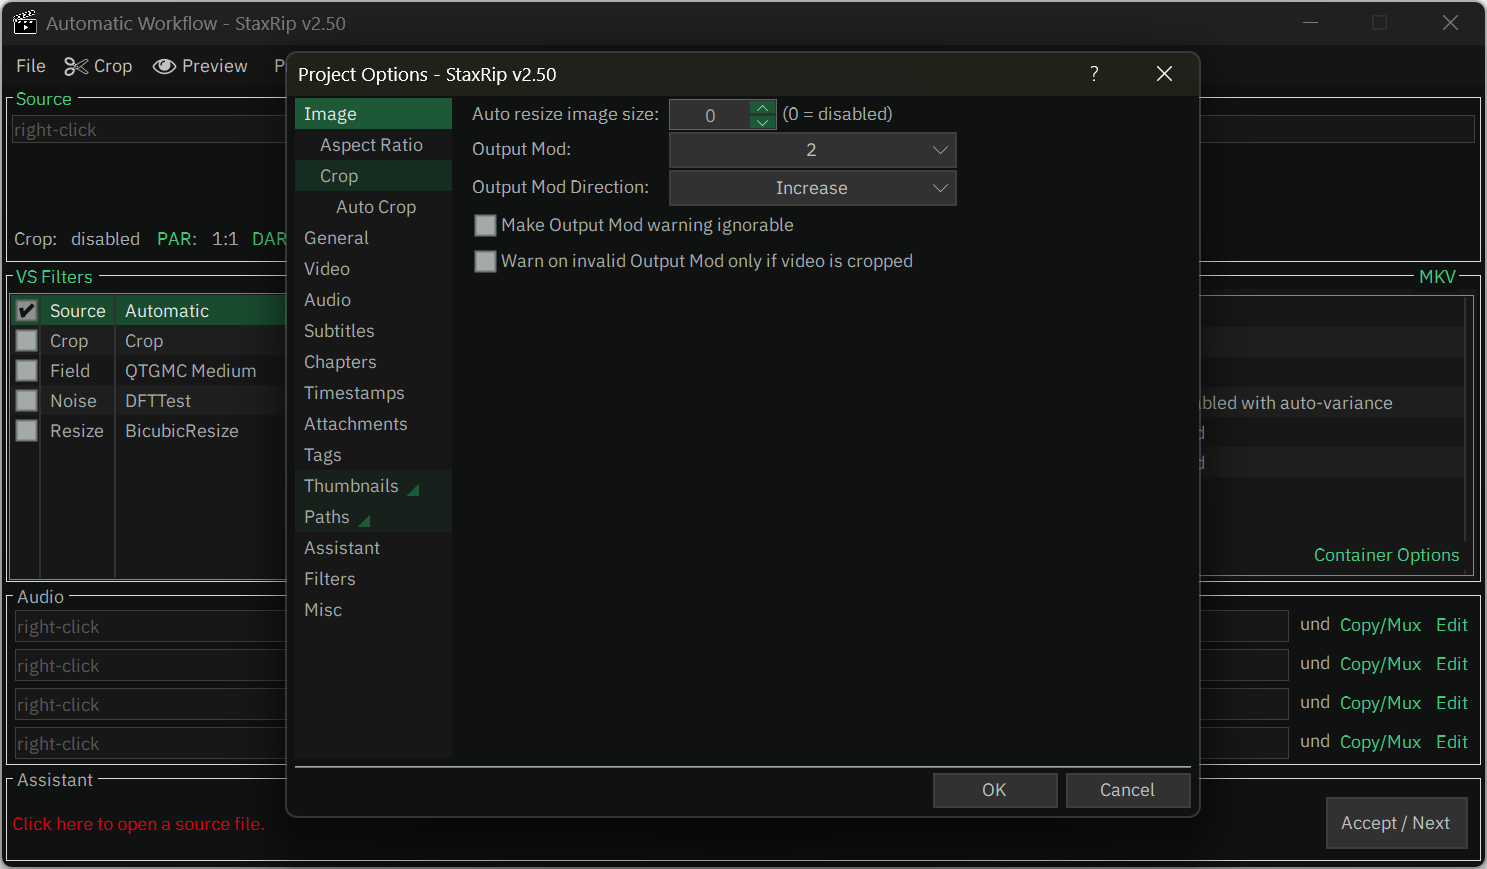Select the BicubicResize filter entry
The image size is (1487, 869).
pyautogui.click(x=182, y=431)
